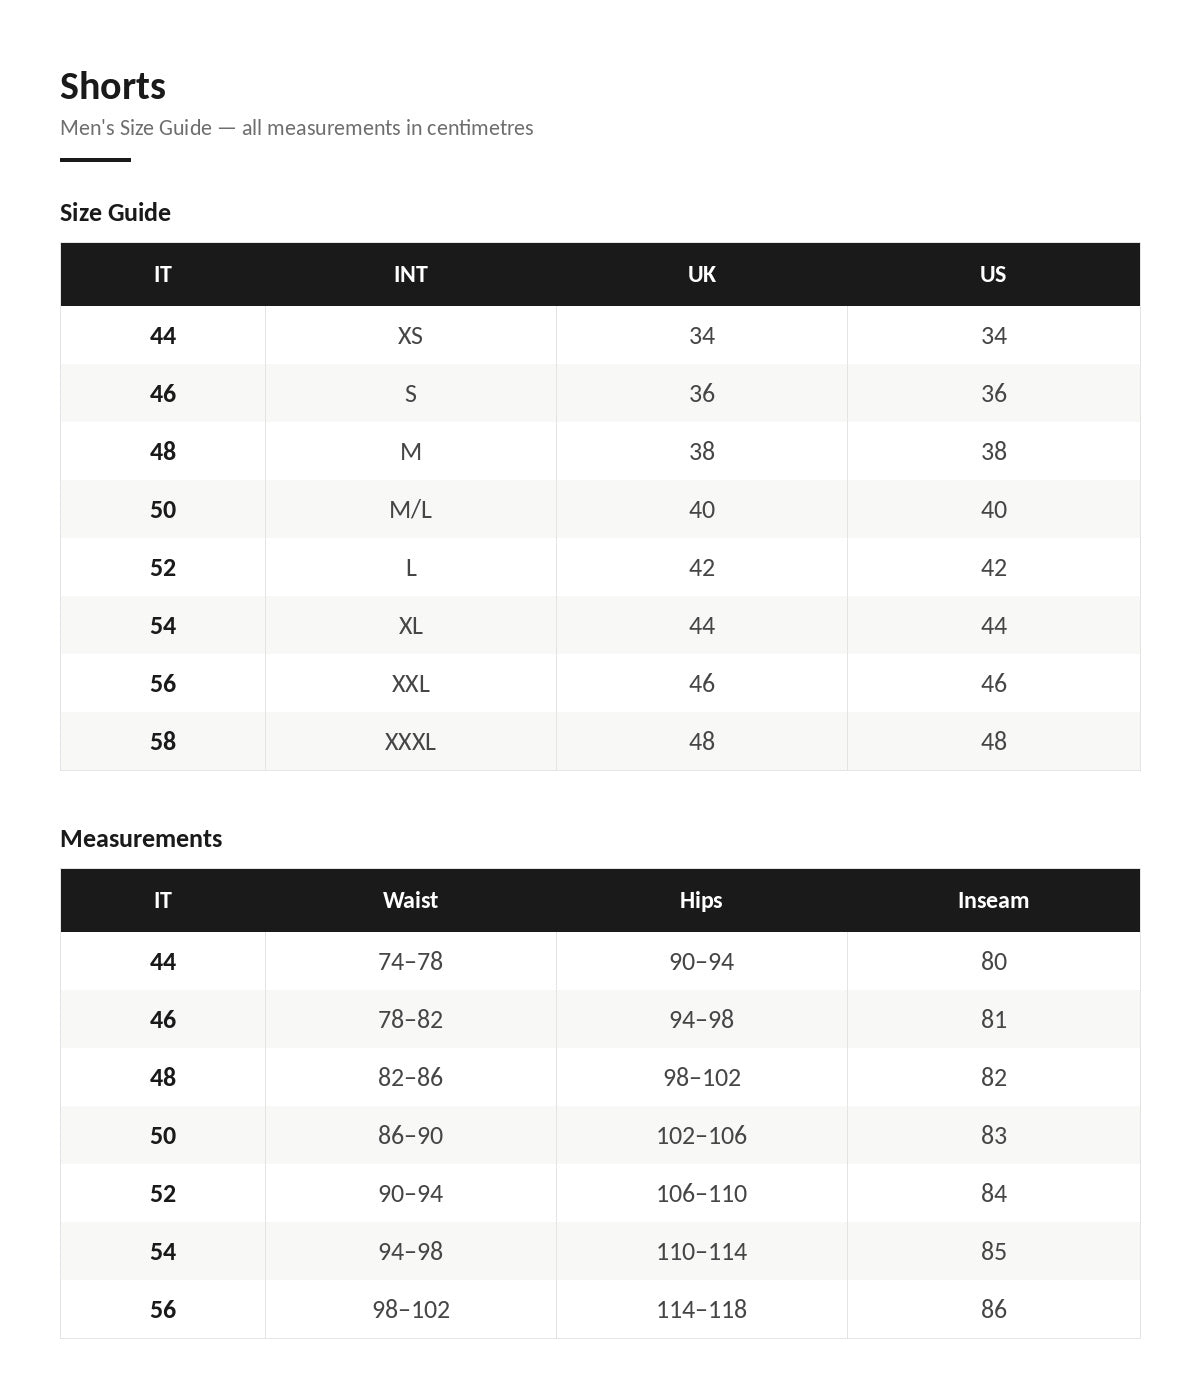Viewport: 1200px width, 1398px height.
Task: Click the Shorts page heading
Action: 113,86
